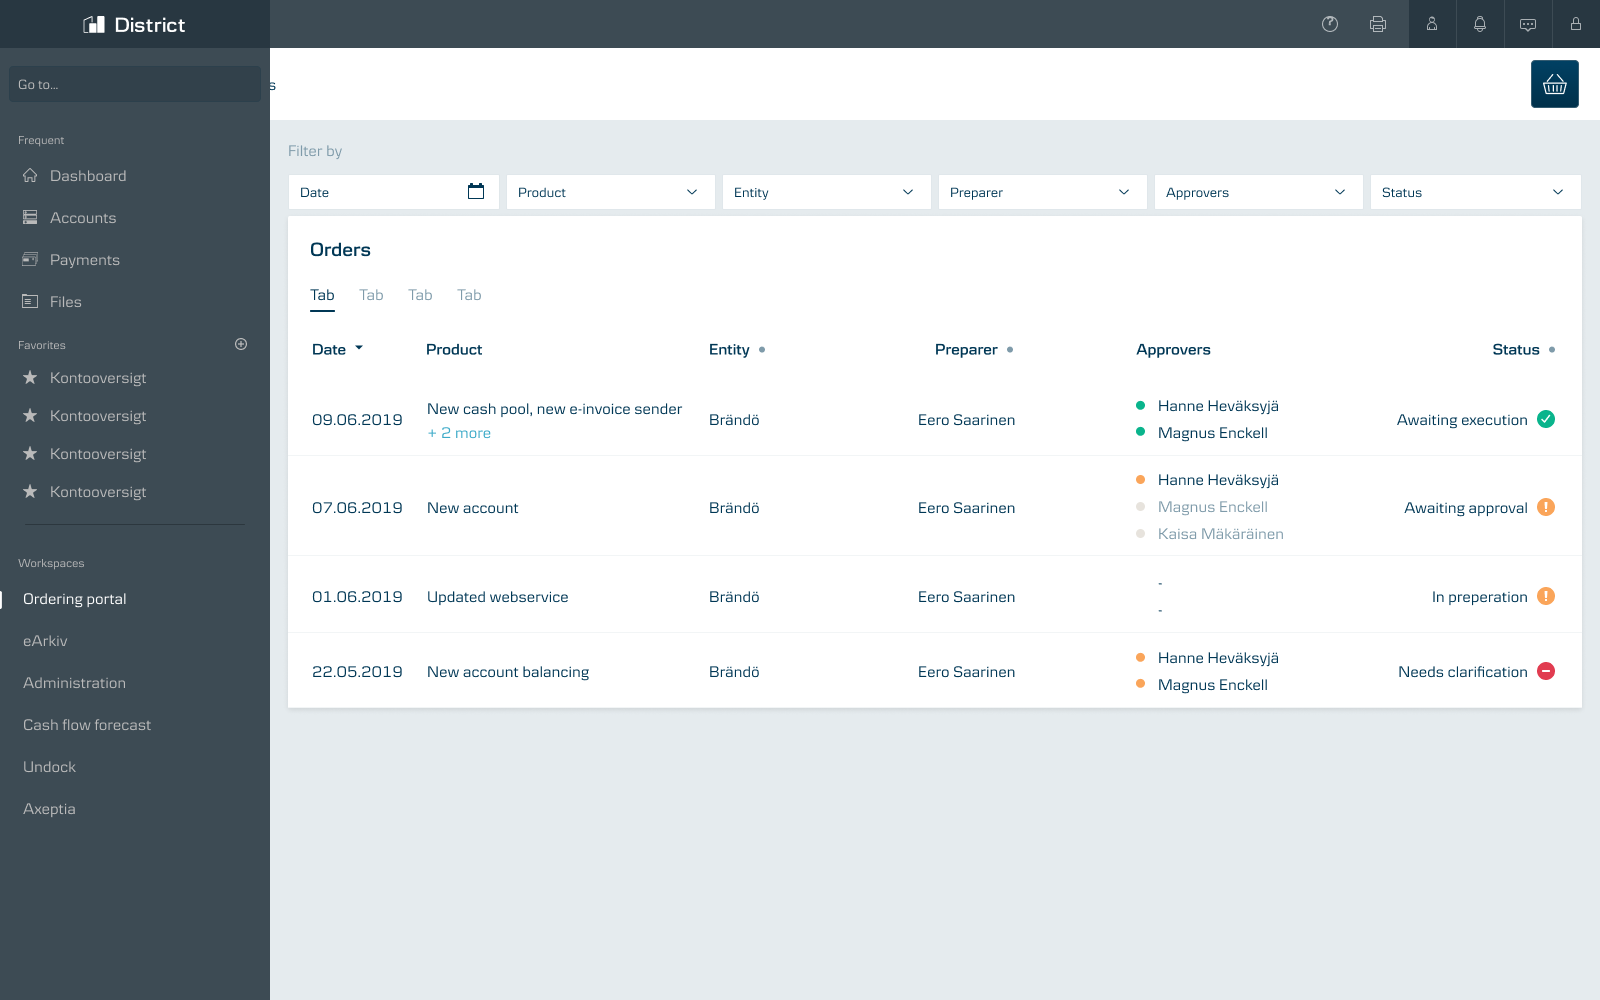Click the dot beside Preparer column header
The image size is (1600, 1000).
click(x=1010, y=350)
